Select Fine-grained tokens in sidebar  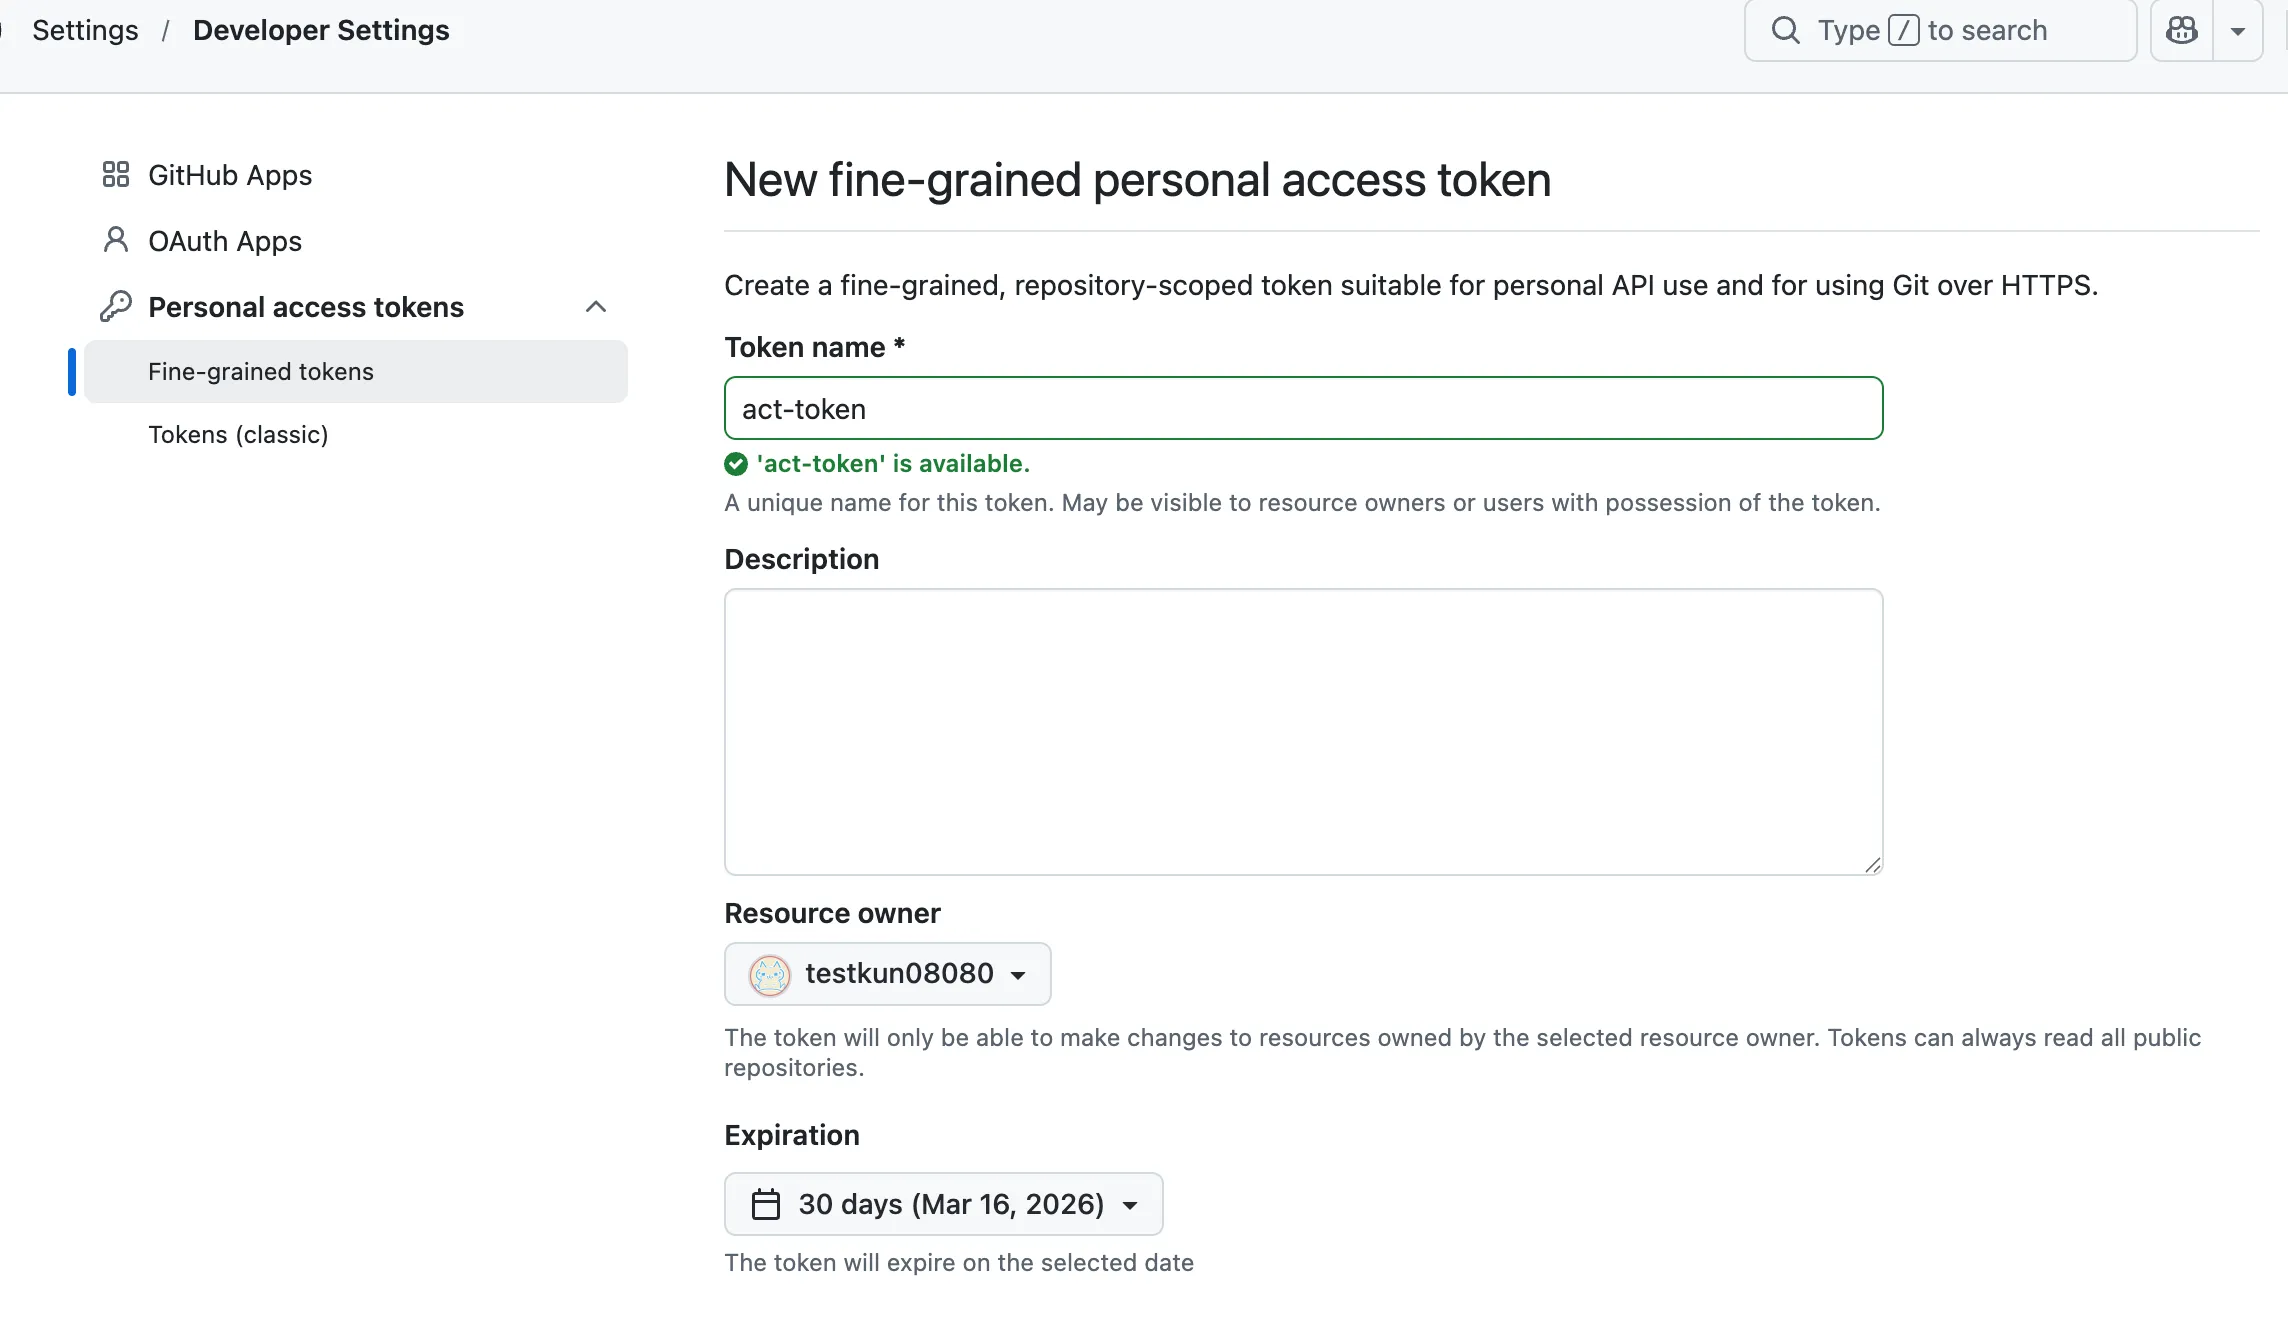tap(261, 372)
